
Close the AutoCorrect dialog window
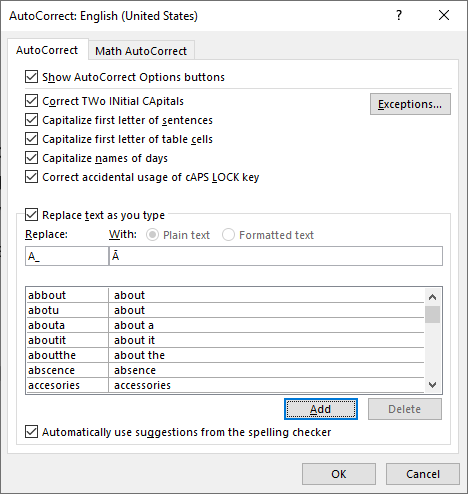coord(444,15)
